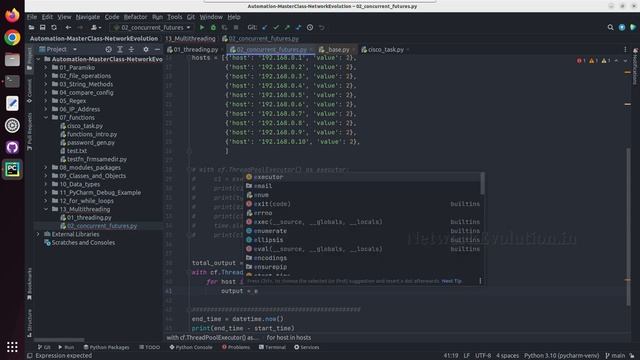Viewport: 640px width, 360px height.
Task: Save all files icon
Action: 42,27
